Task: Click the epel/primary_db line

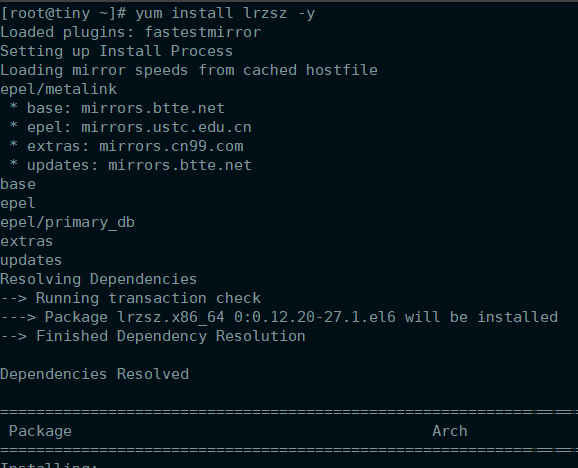Action: tap(67, 223)
